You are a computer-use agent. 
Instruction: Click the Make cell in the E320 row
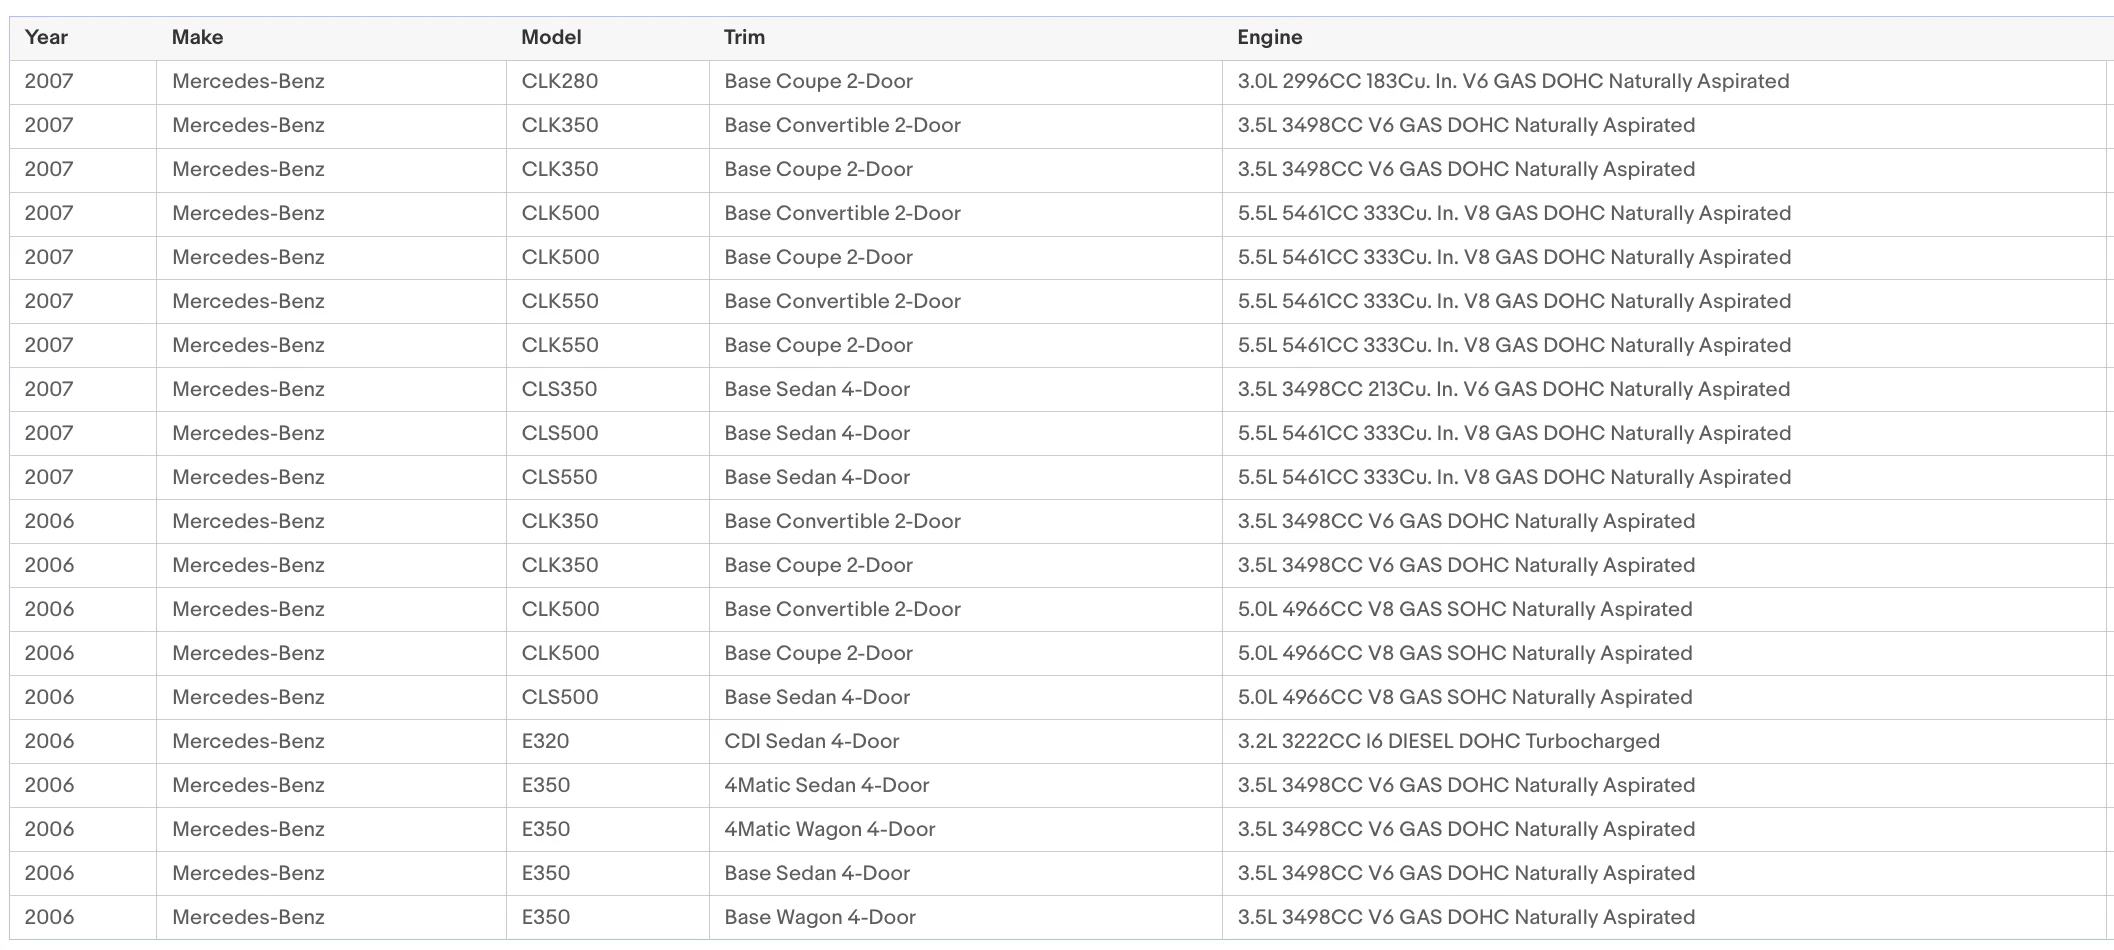[x=331, y=742]
